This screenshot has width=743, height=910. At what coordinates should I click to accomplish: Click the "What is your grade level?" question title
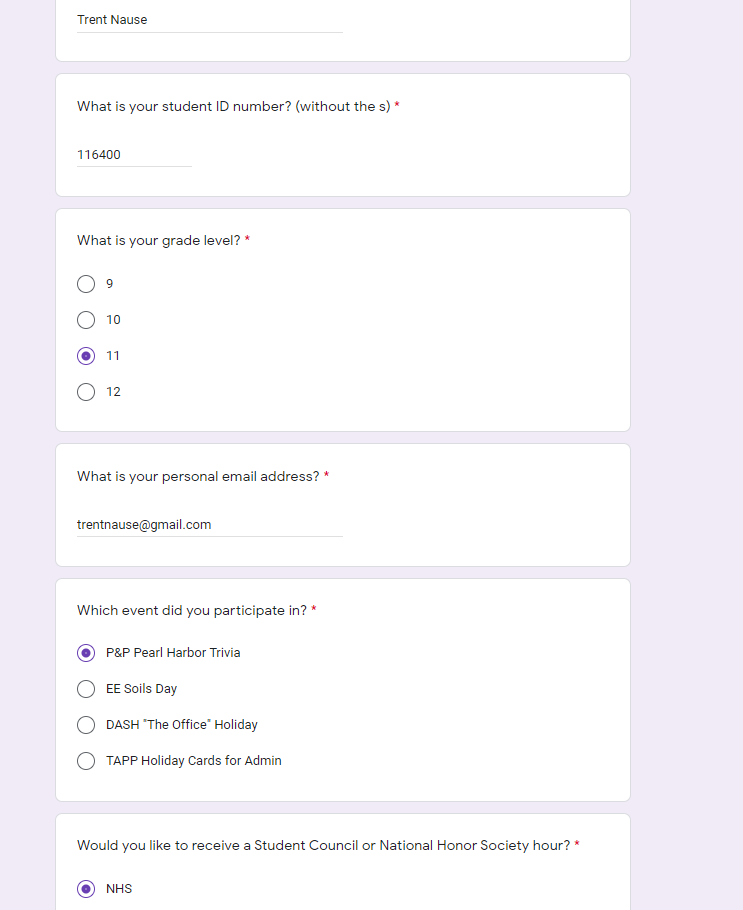(158, 241)
